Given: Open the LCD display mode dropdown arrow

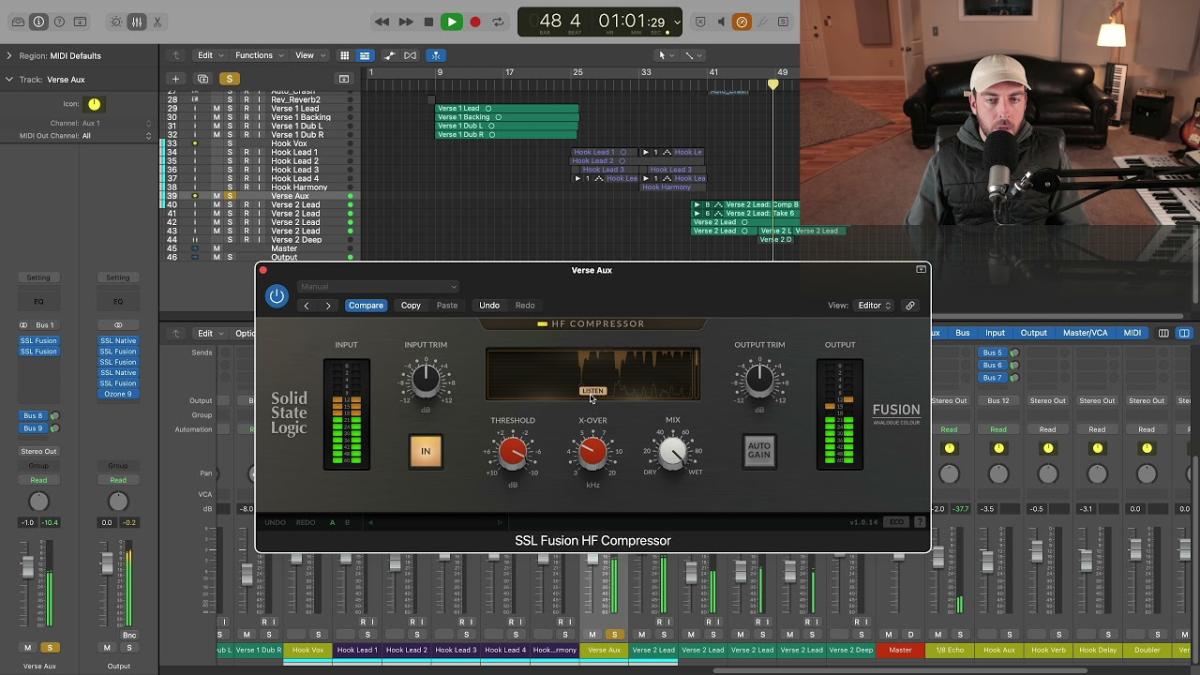Looking at the screenshot, I should tap(677, 21).
